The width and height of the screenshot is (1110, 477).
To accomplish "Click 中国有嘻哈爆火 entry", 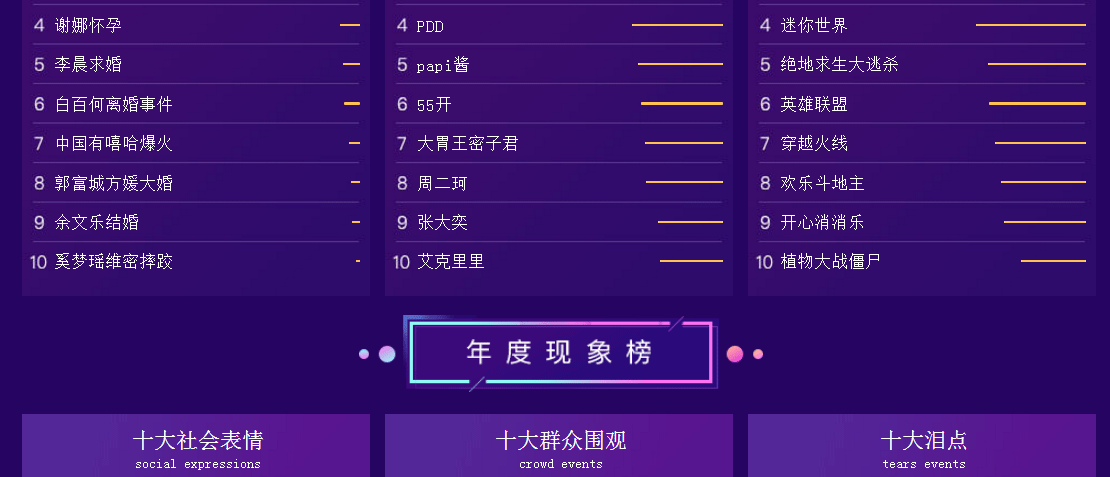I will click(x=196, y=144).
